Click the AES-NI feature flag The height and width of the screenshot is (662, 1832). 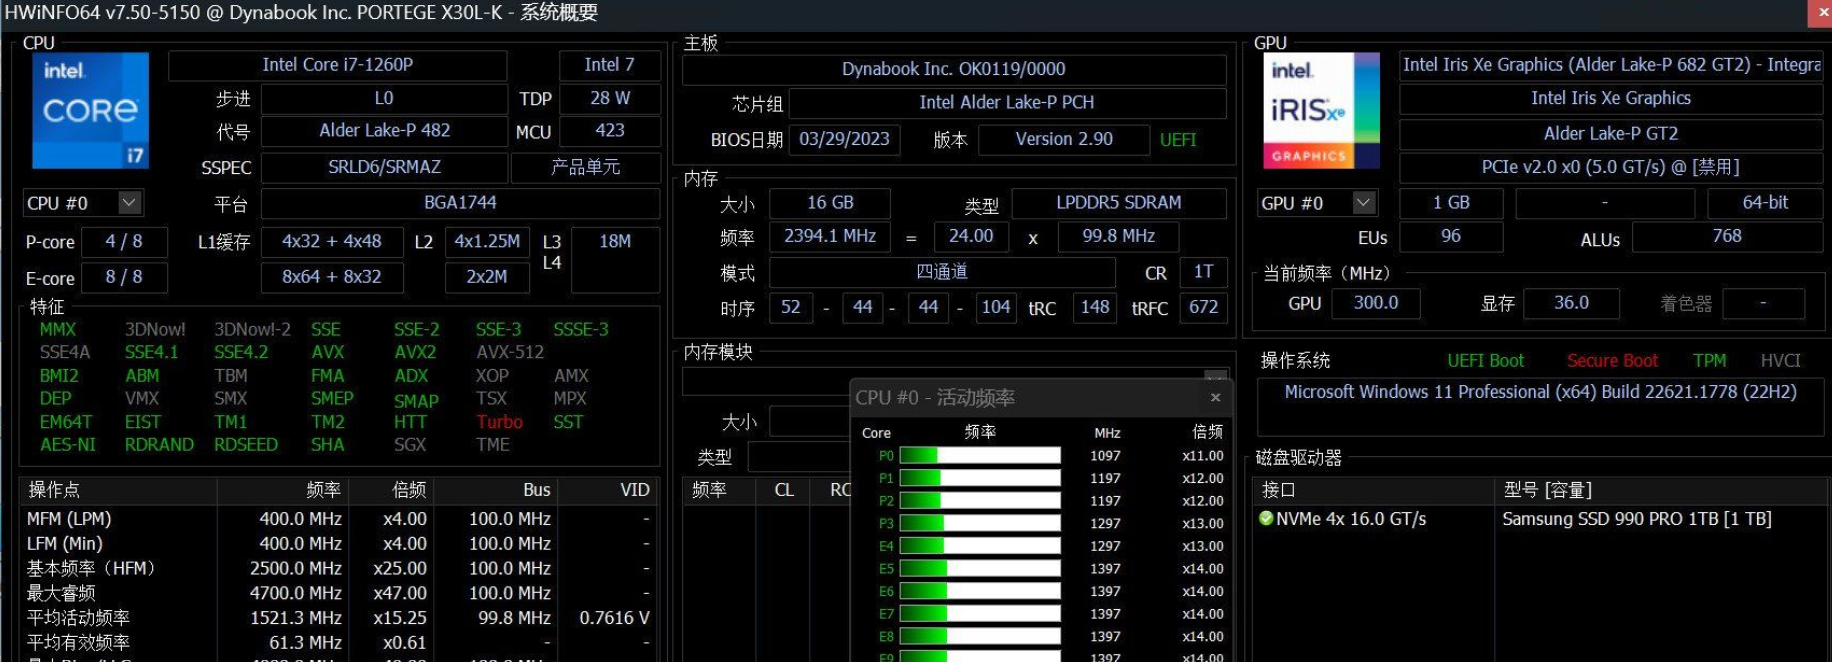coord(68,444)
